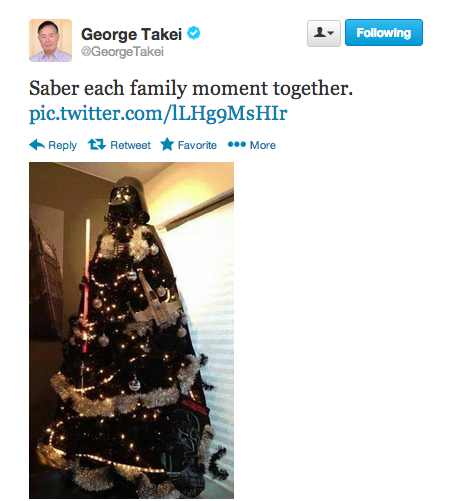This screenshot has height=501, width=451.
Task: Open George Takei's profile avatar
Action: (x=50, y=40)
